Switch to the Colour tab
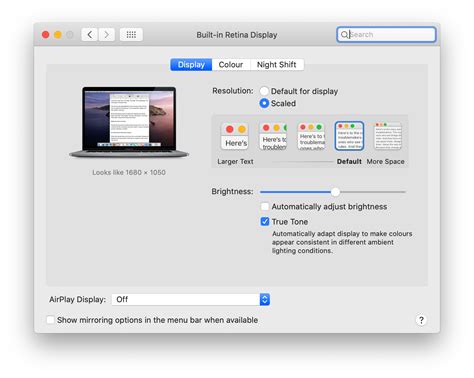The width and height of the screenshot is (474, 378). pos(231,65)
